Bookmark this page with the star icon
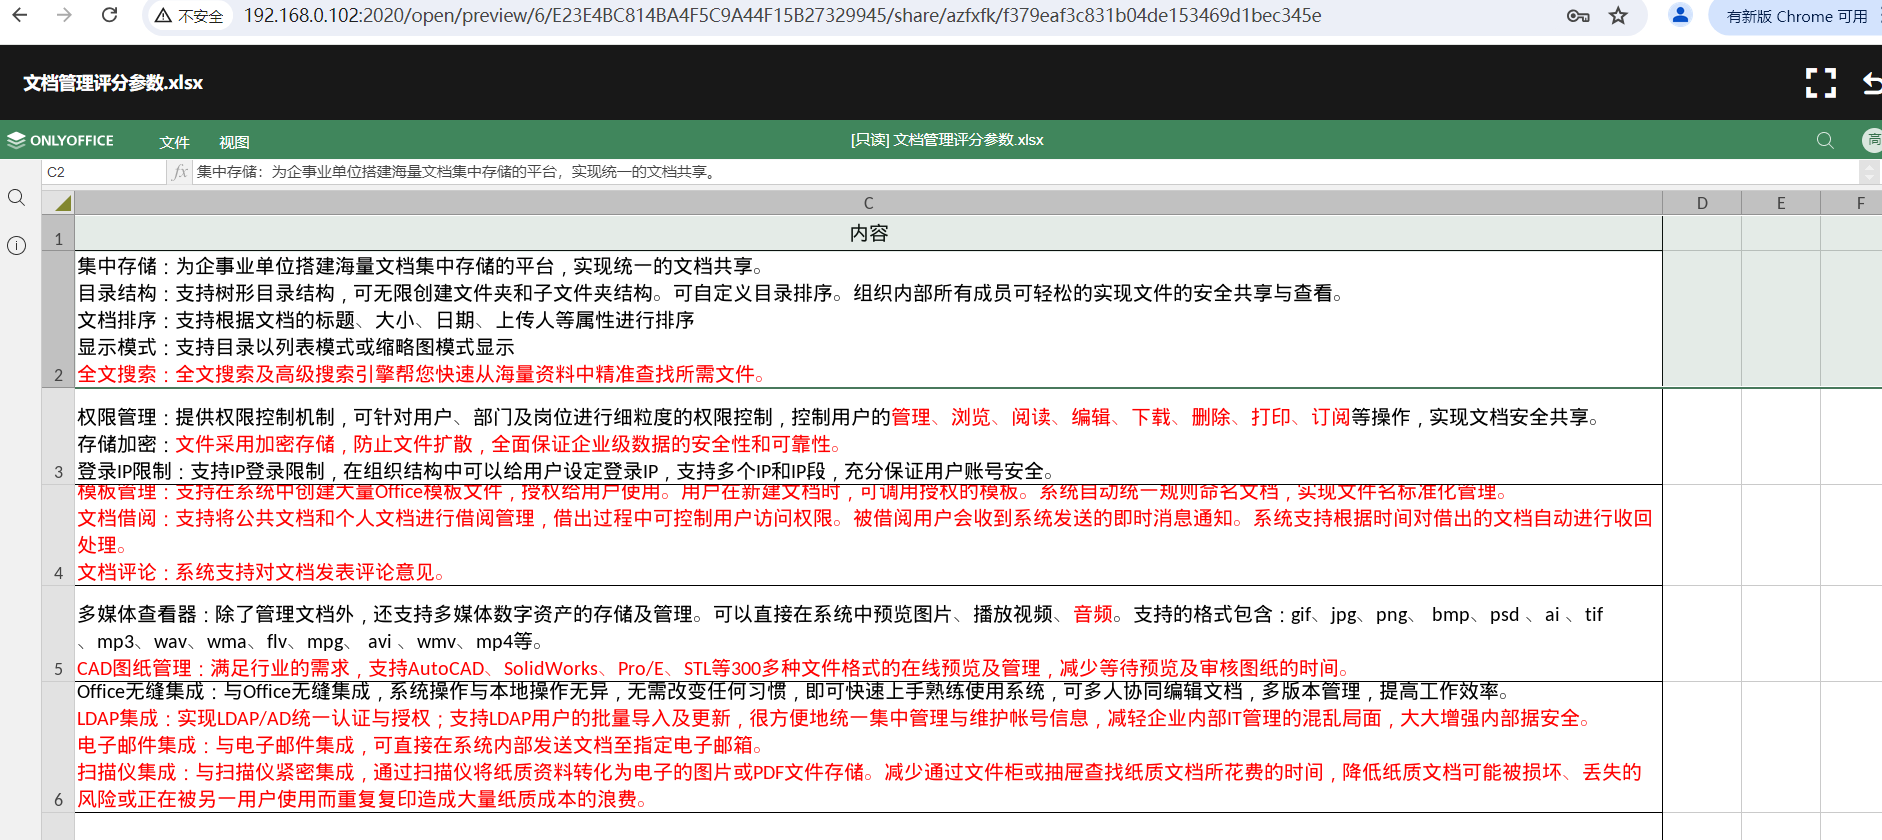This screenshot has width=1882, height=840. click(1618, 16)
